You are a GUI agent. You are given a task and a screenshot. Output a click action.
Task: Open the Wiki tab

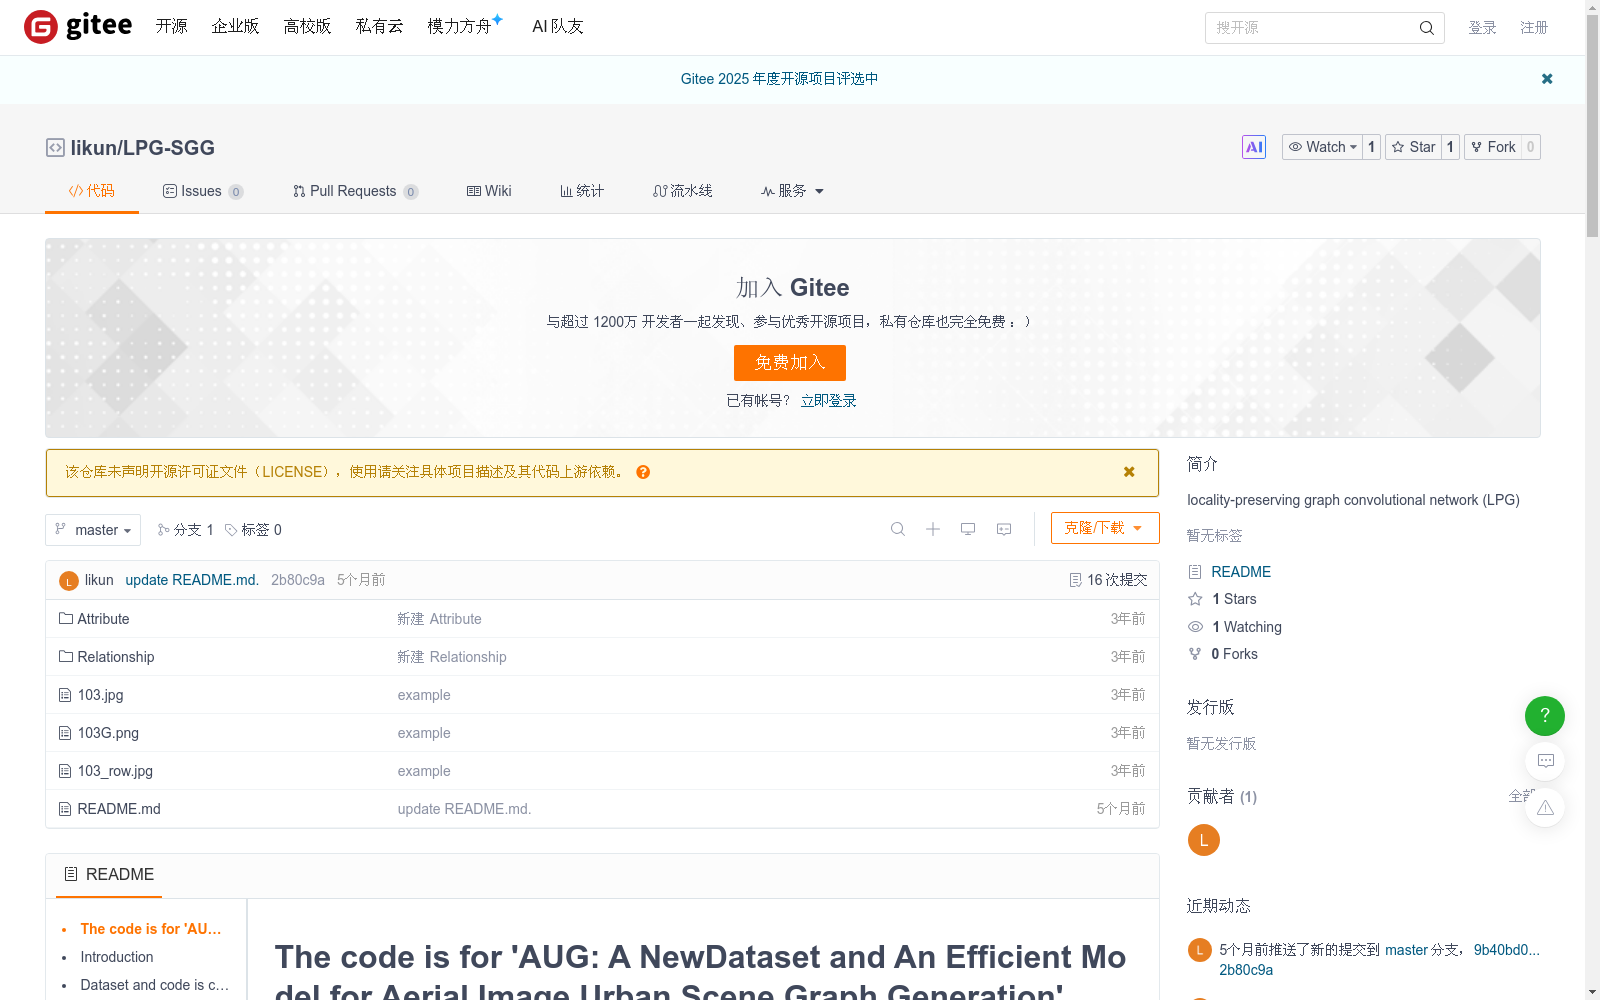coord(489,191)
